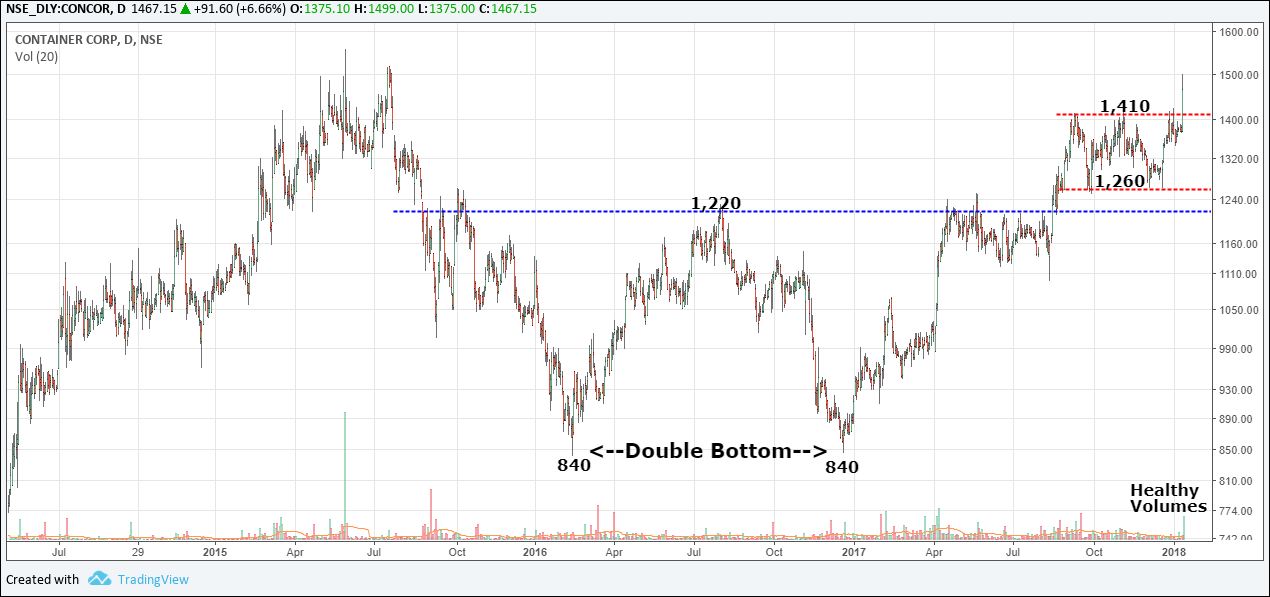
Task: Click the Created with footer text
Action: pyautogui.click(x=42, y=579)
